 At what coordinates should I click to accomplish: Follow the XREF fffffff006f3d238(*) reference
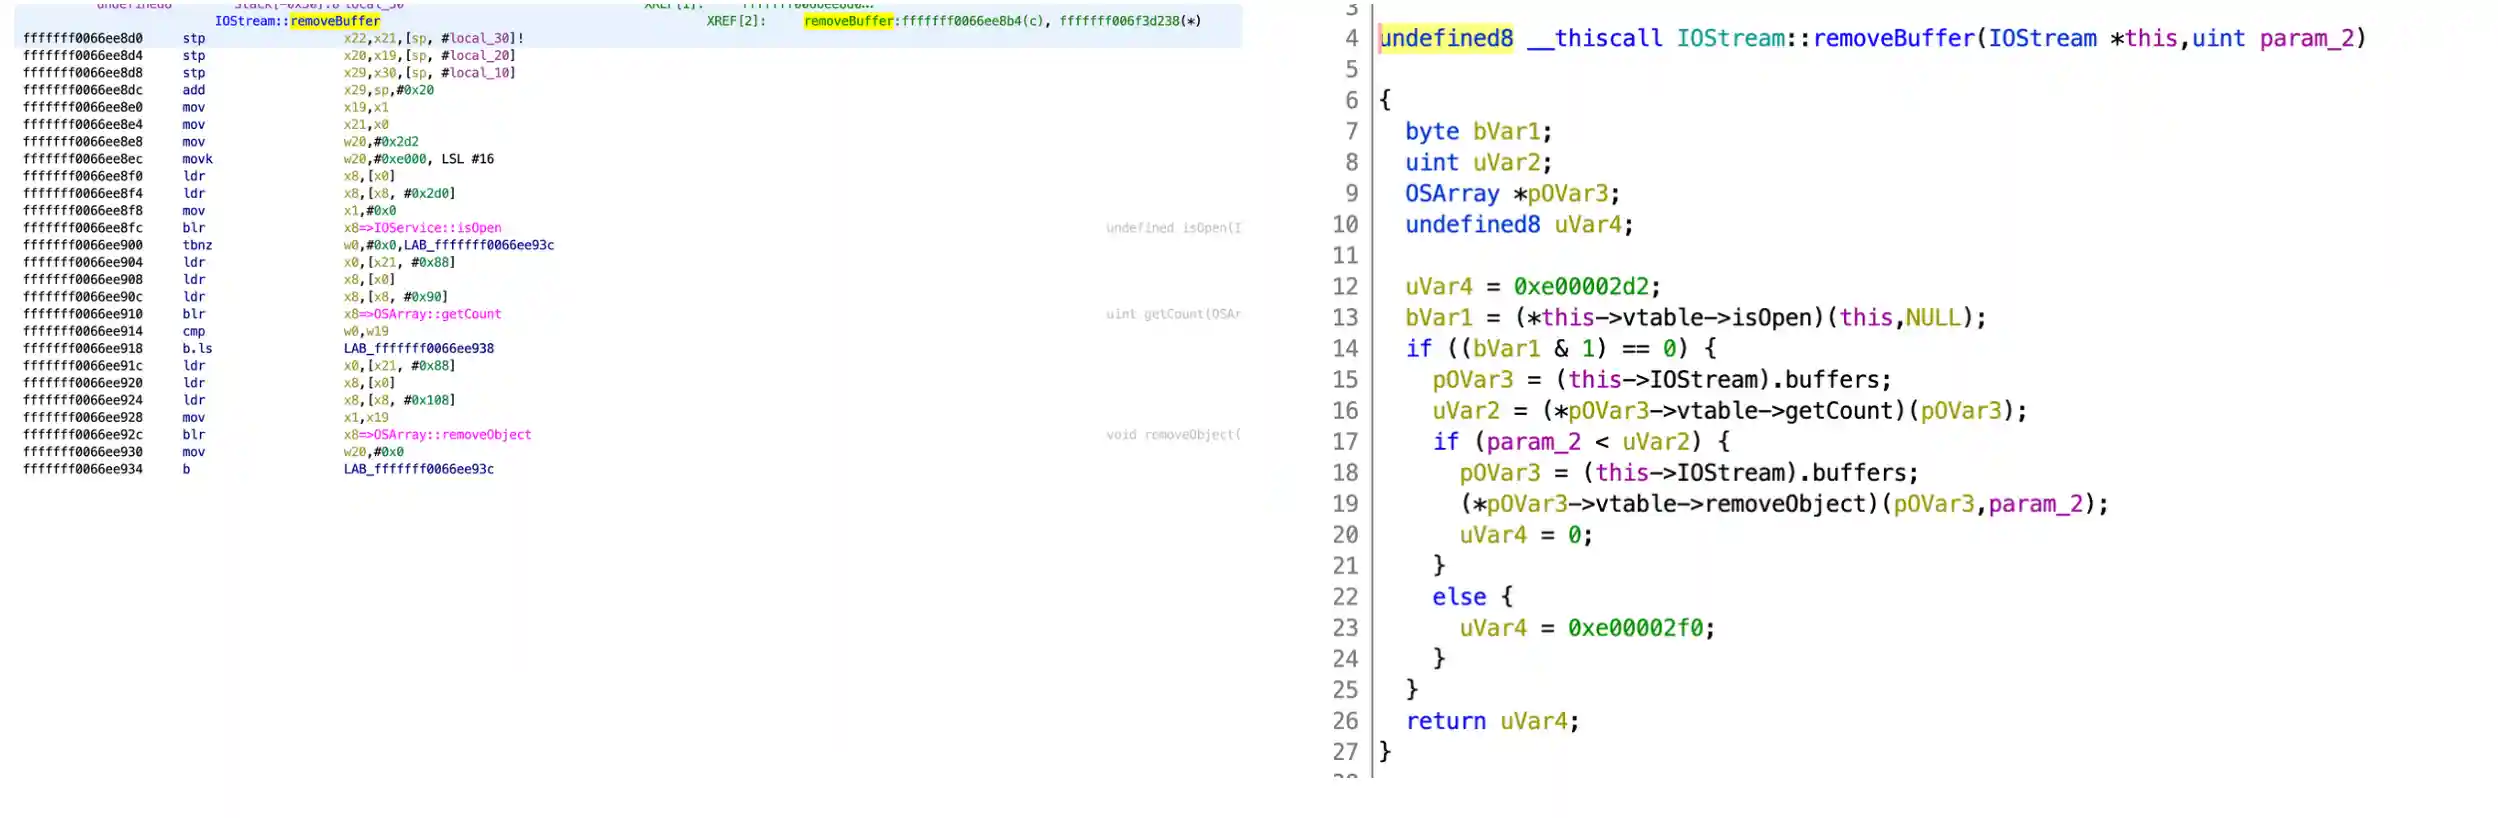1130,21
